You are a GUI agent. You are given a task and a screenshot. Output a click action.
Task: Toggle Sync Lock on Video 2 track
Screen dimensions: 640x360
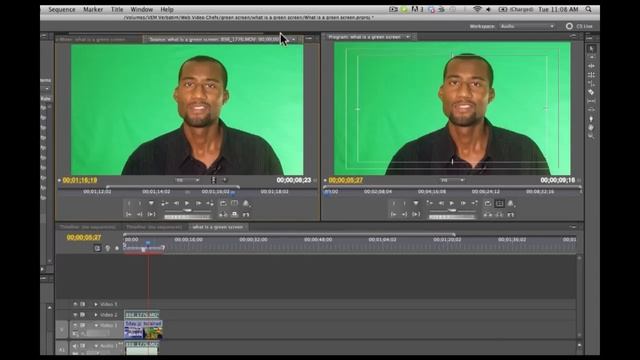pyautogui.click(x=83, y=315)
